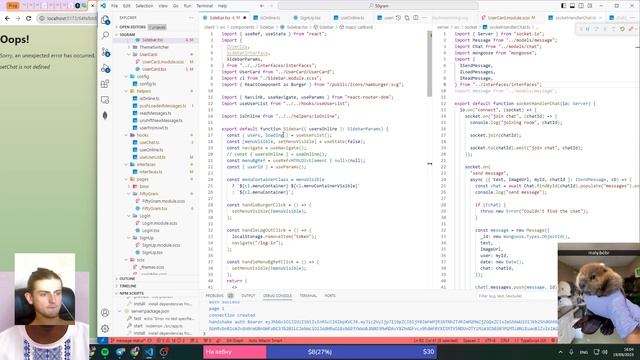This screenshot has height=360, width=640.
Task: Click the debug console filter input
Action: [516, 296]
